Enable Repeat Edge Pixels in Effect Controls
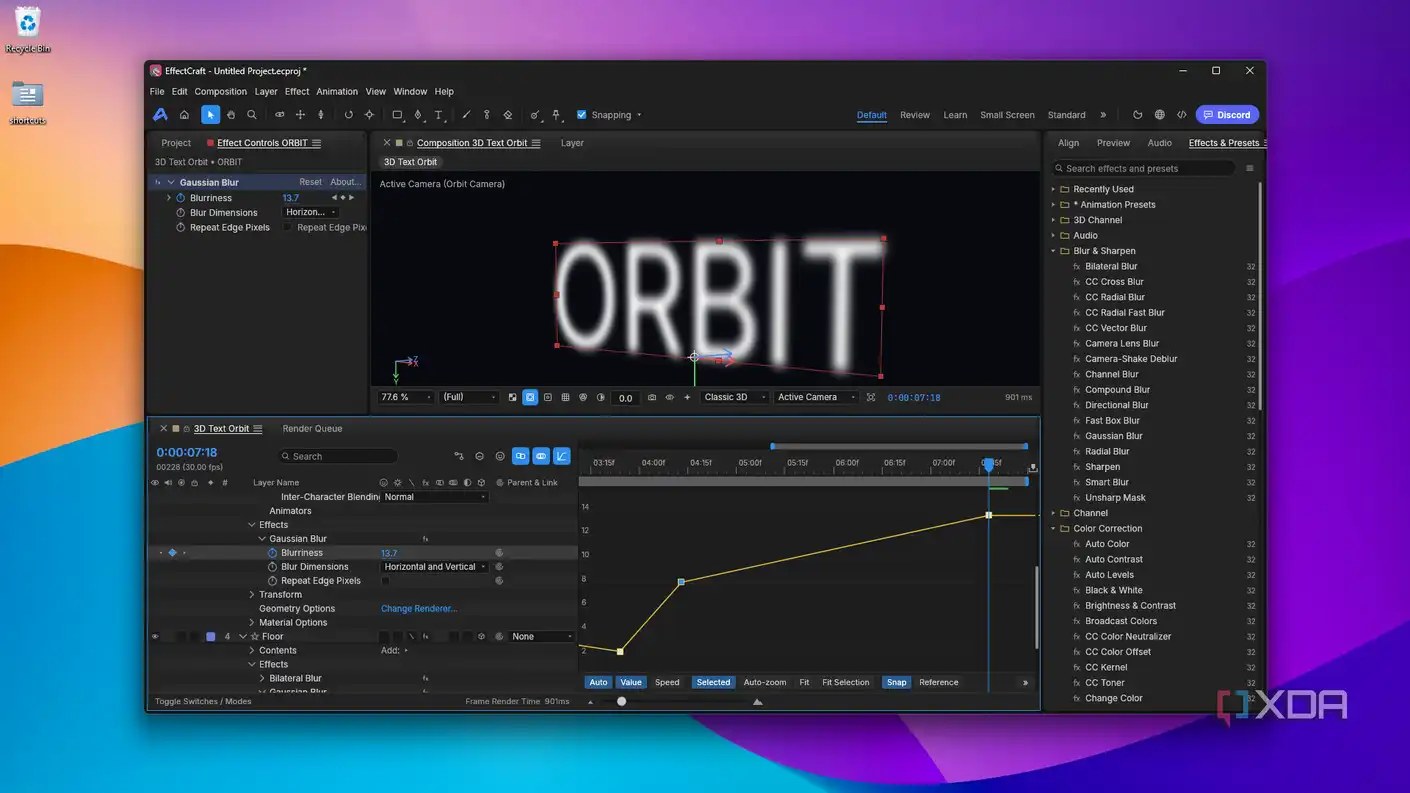The image size is (1410, 793). 289,228
